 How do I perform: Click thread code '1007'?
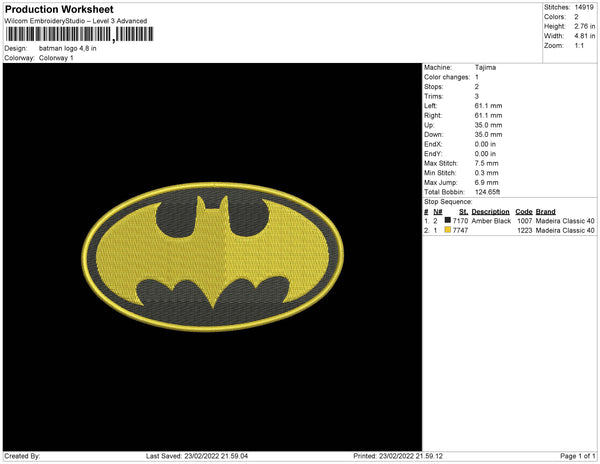tap(525, 221)
